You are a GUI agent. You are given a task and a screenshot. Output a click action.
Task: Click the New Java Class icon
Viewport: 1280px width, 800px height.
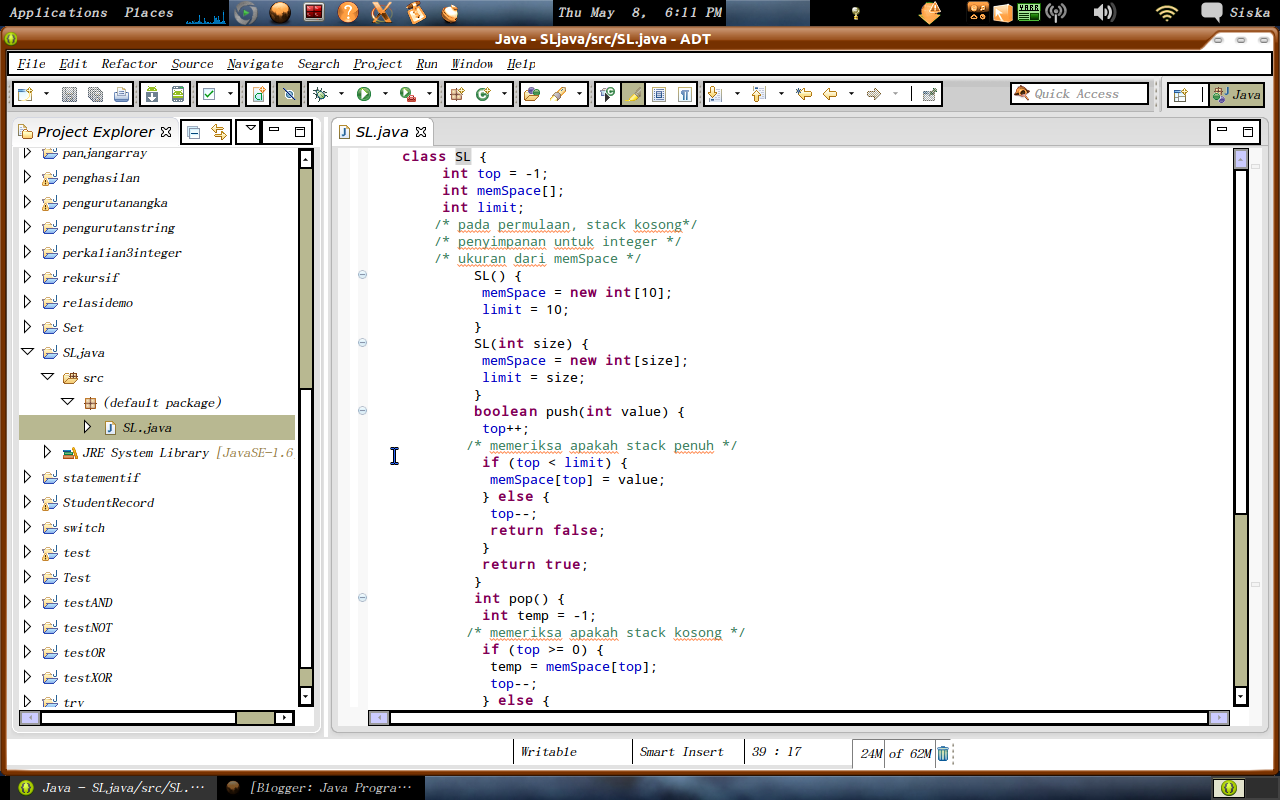[483, 94]
